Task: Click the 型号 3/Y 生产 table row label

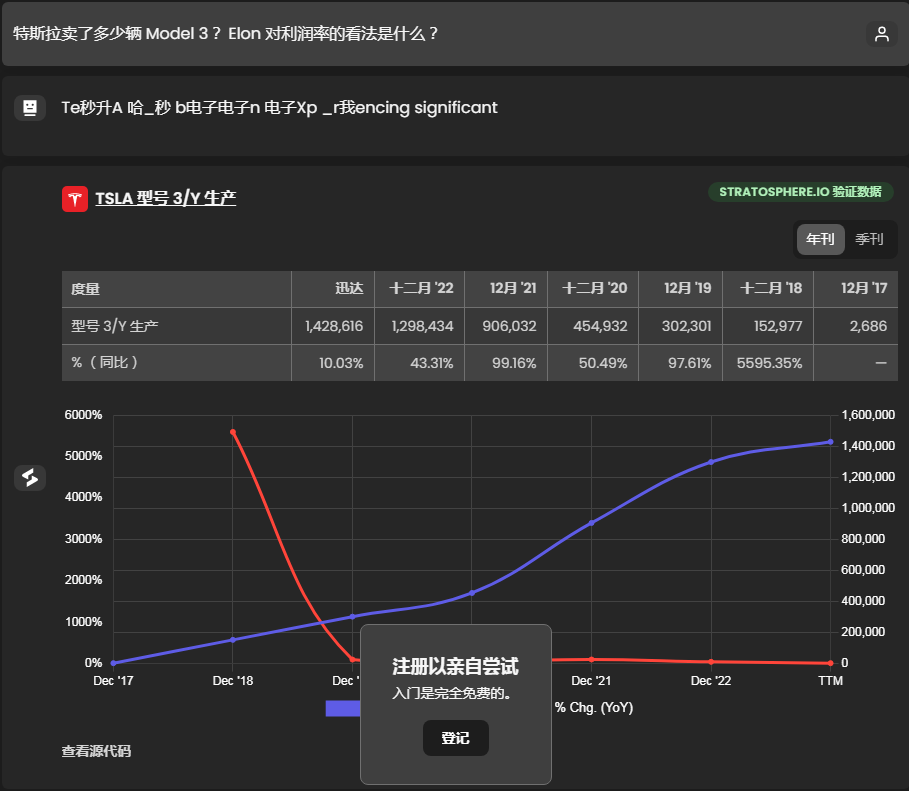Action: 115,326
